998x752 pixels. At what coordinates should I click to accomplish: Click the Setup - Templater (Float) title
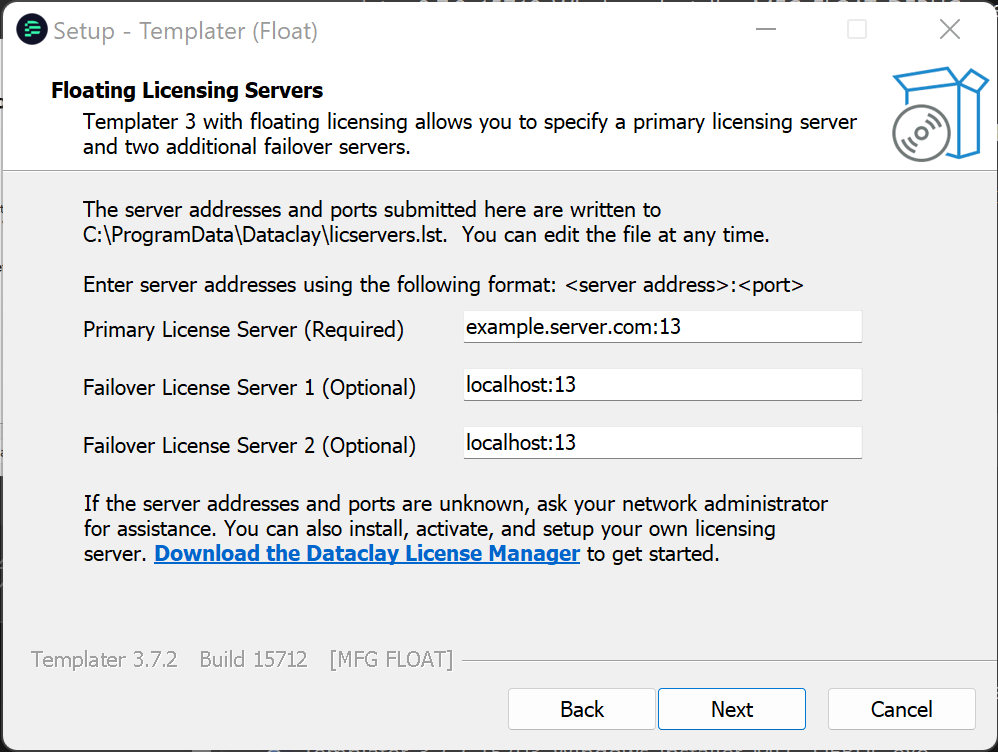click(185, 31)
